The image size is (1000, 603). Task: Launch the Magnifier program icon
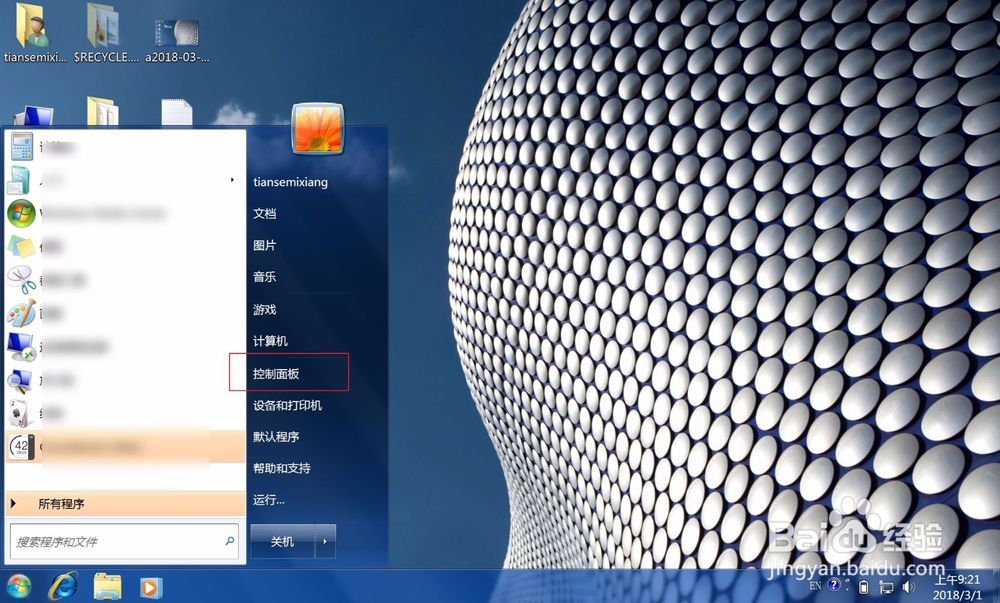click(x=20, y=380)
